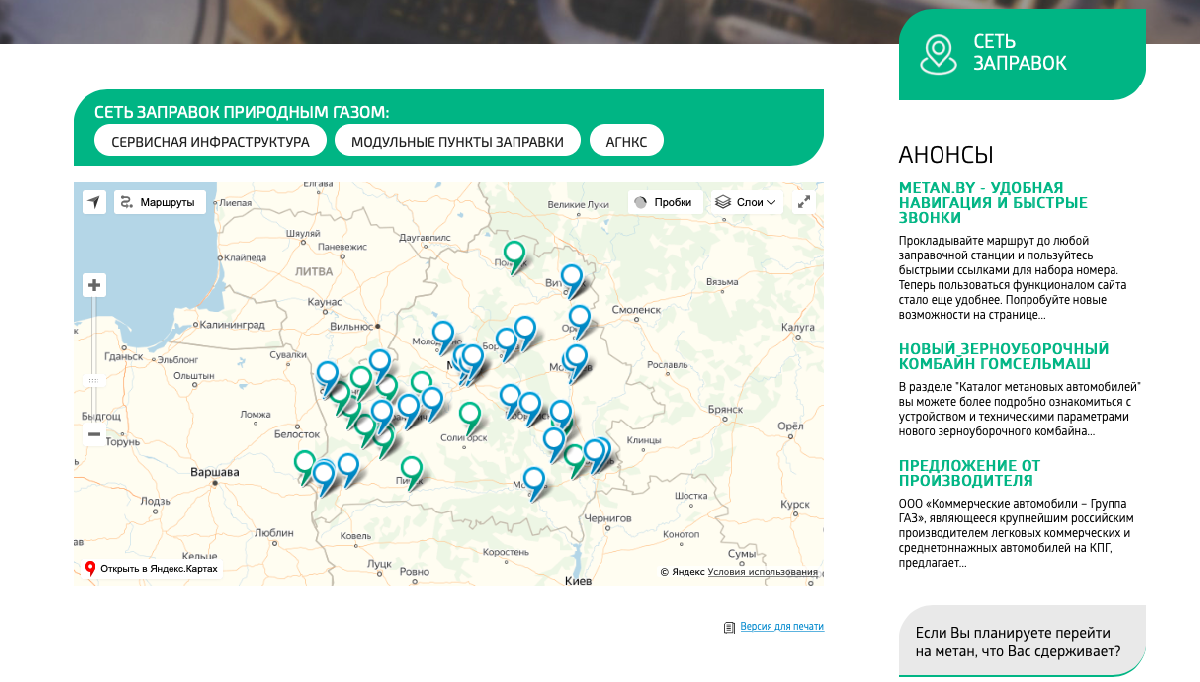Expand the map to fullscreen
Viewport: 1200px width, 682px height.
point(804,202)
